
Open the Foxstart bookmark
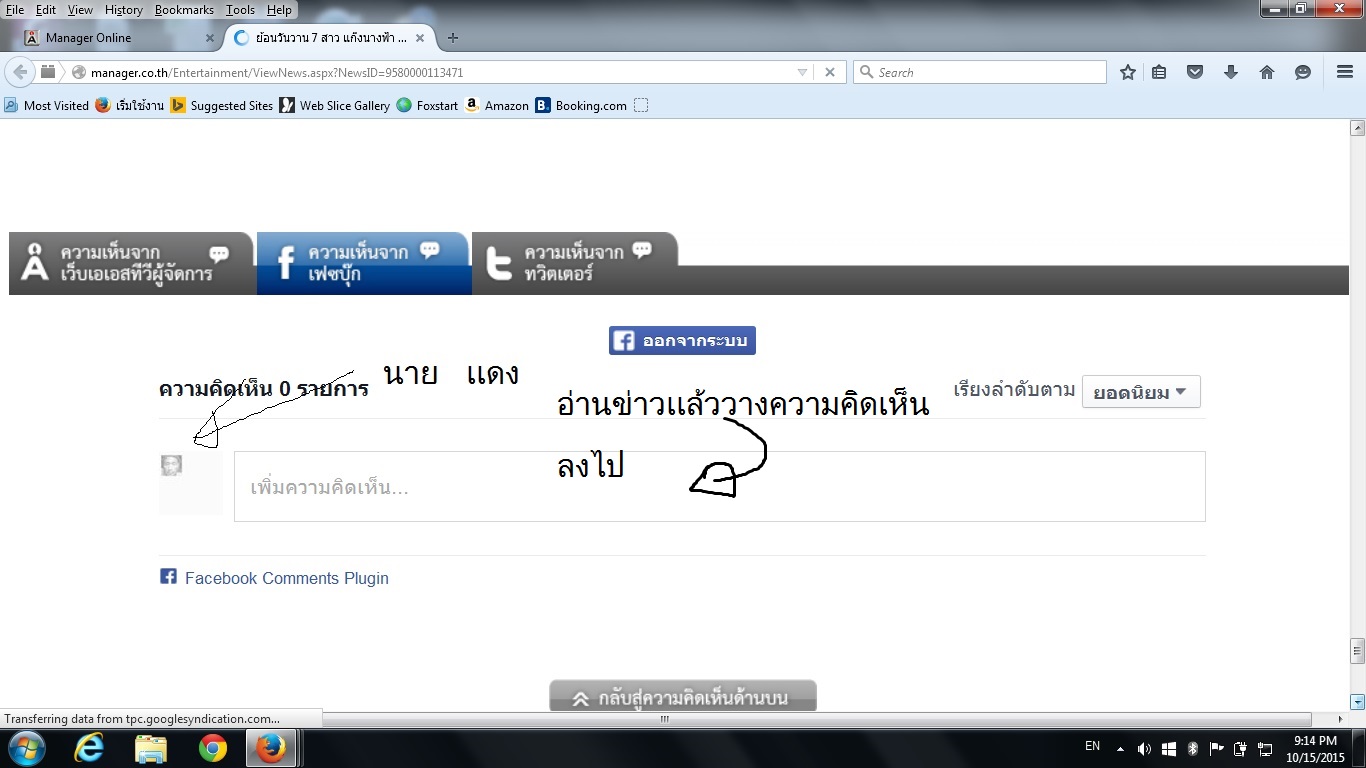[427, 105]
